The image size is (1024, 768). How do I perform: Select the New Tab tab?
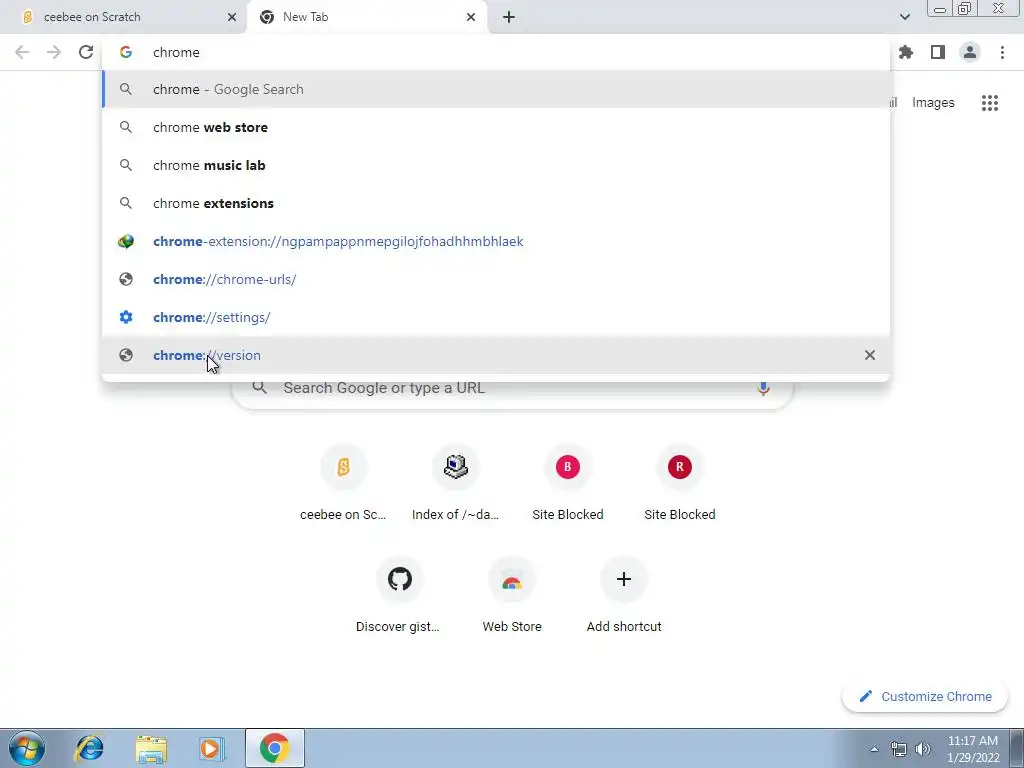click(366, 17)
